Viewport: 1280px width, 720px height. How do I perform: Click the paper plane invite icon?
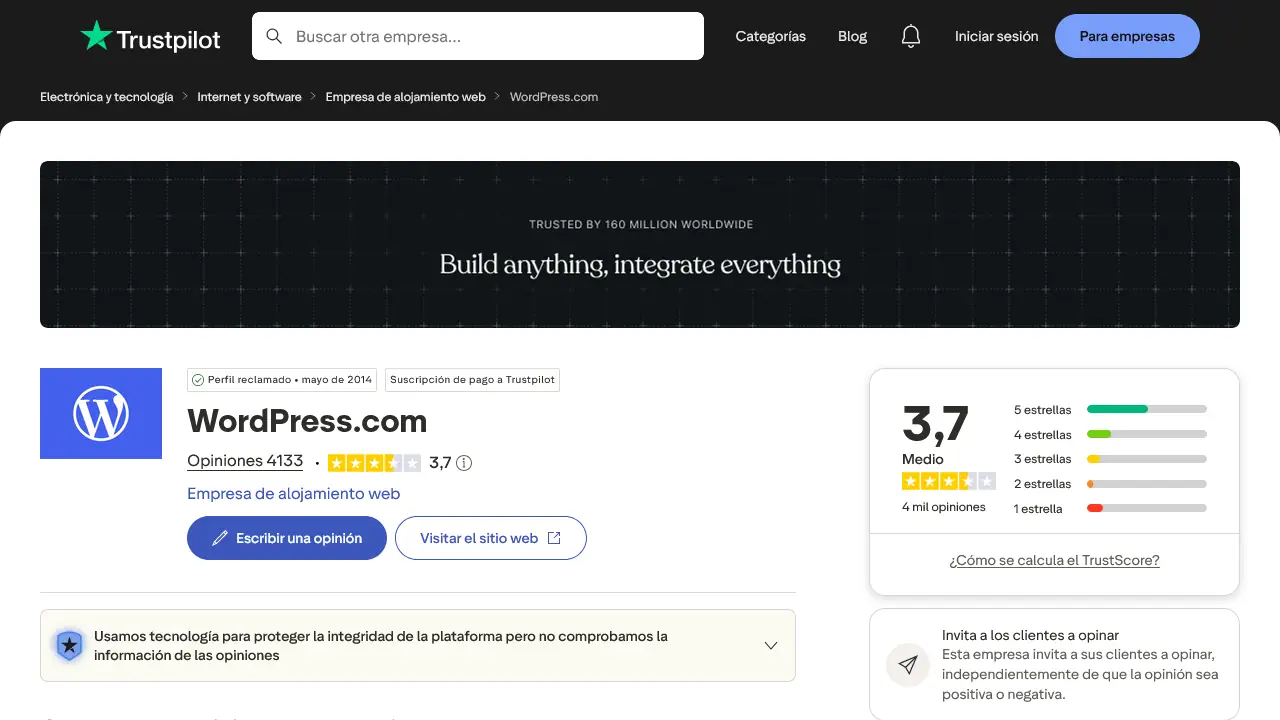(x=908, y=665)
